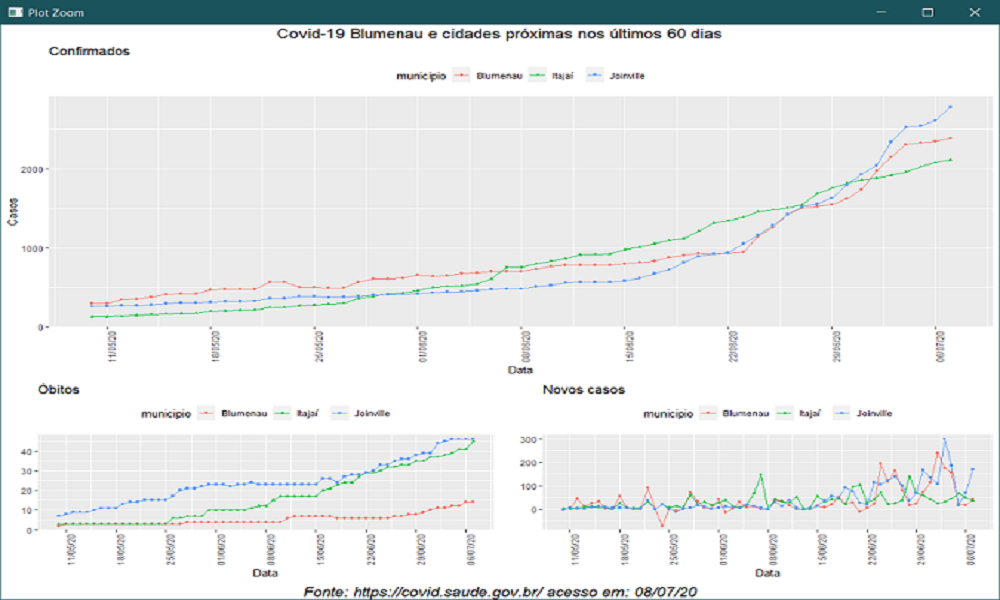
Task: Click 'município' label in the Óbitos legend
Action: [x=166, y=414]
